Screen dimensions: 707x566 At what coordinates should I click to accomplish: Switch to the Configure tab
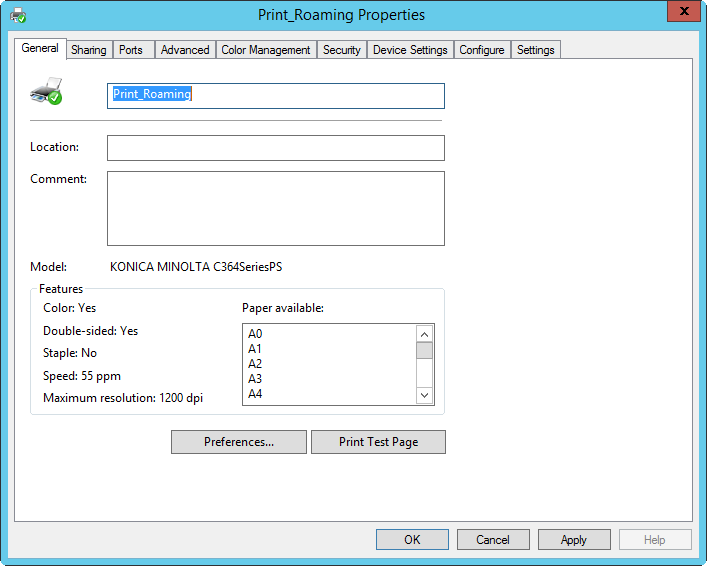click(x=481, y=50)
